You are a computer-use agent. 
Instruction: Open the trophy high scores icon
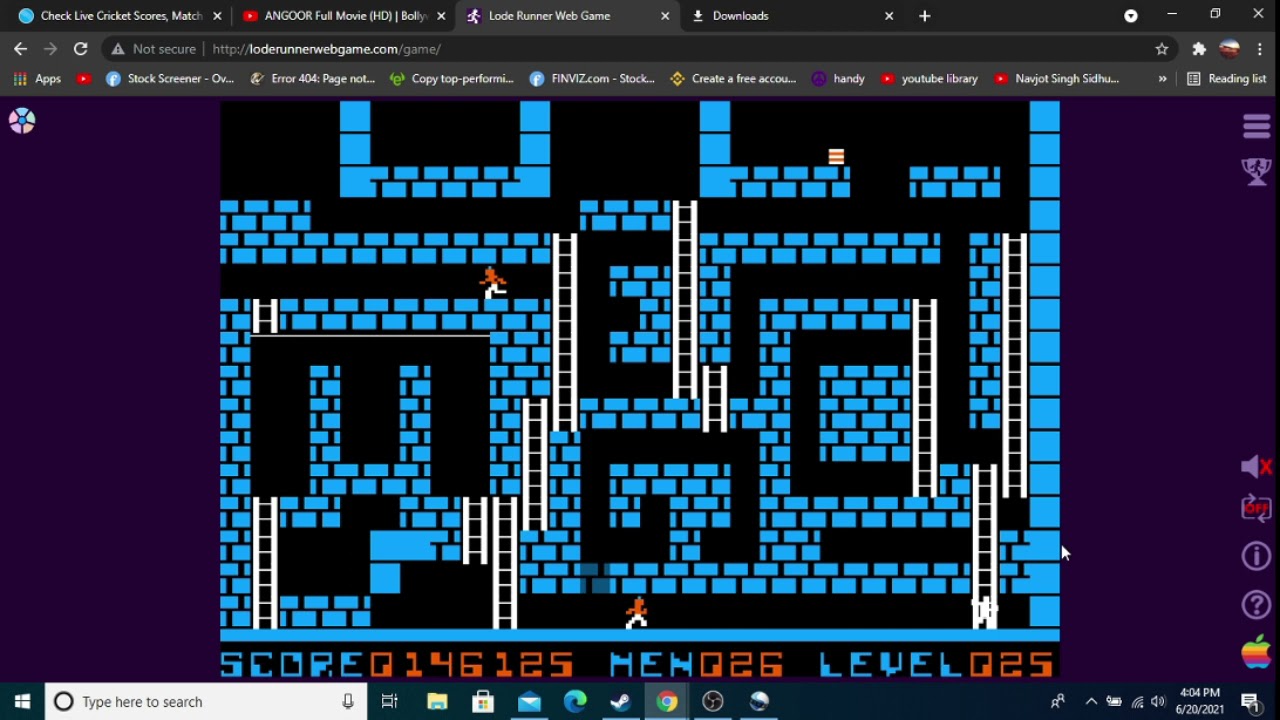point(1256,171)
